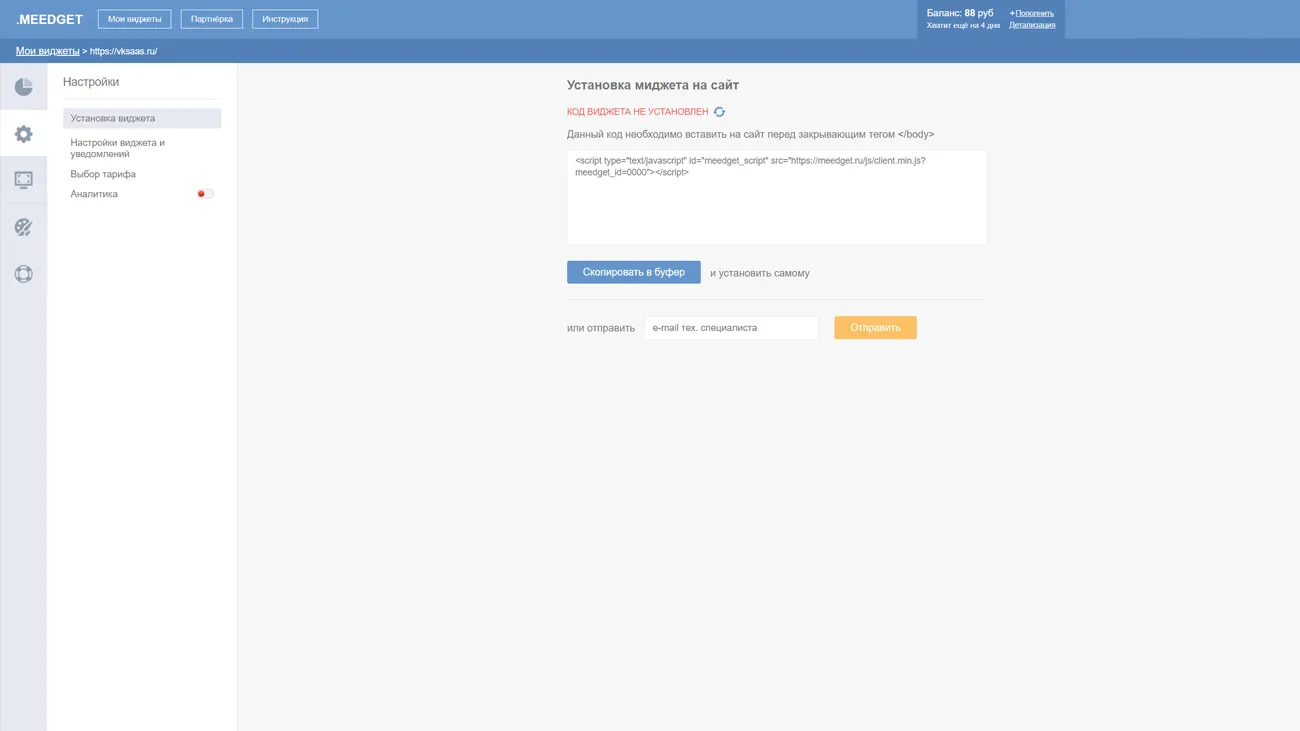Toggle the Аналитика switch
Screen dimensions: 1300x731
(205, 194)
